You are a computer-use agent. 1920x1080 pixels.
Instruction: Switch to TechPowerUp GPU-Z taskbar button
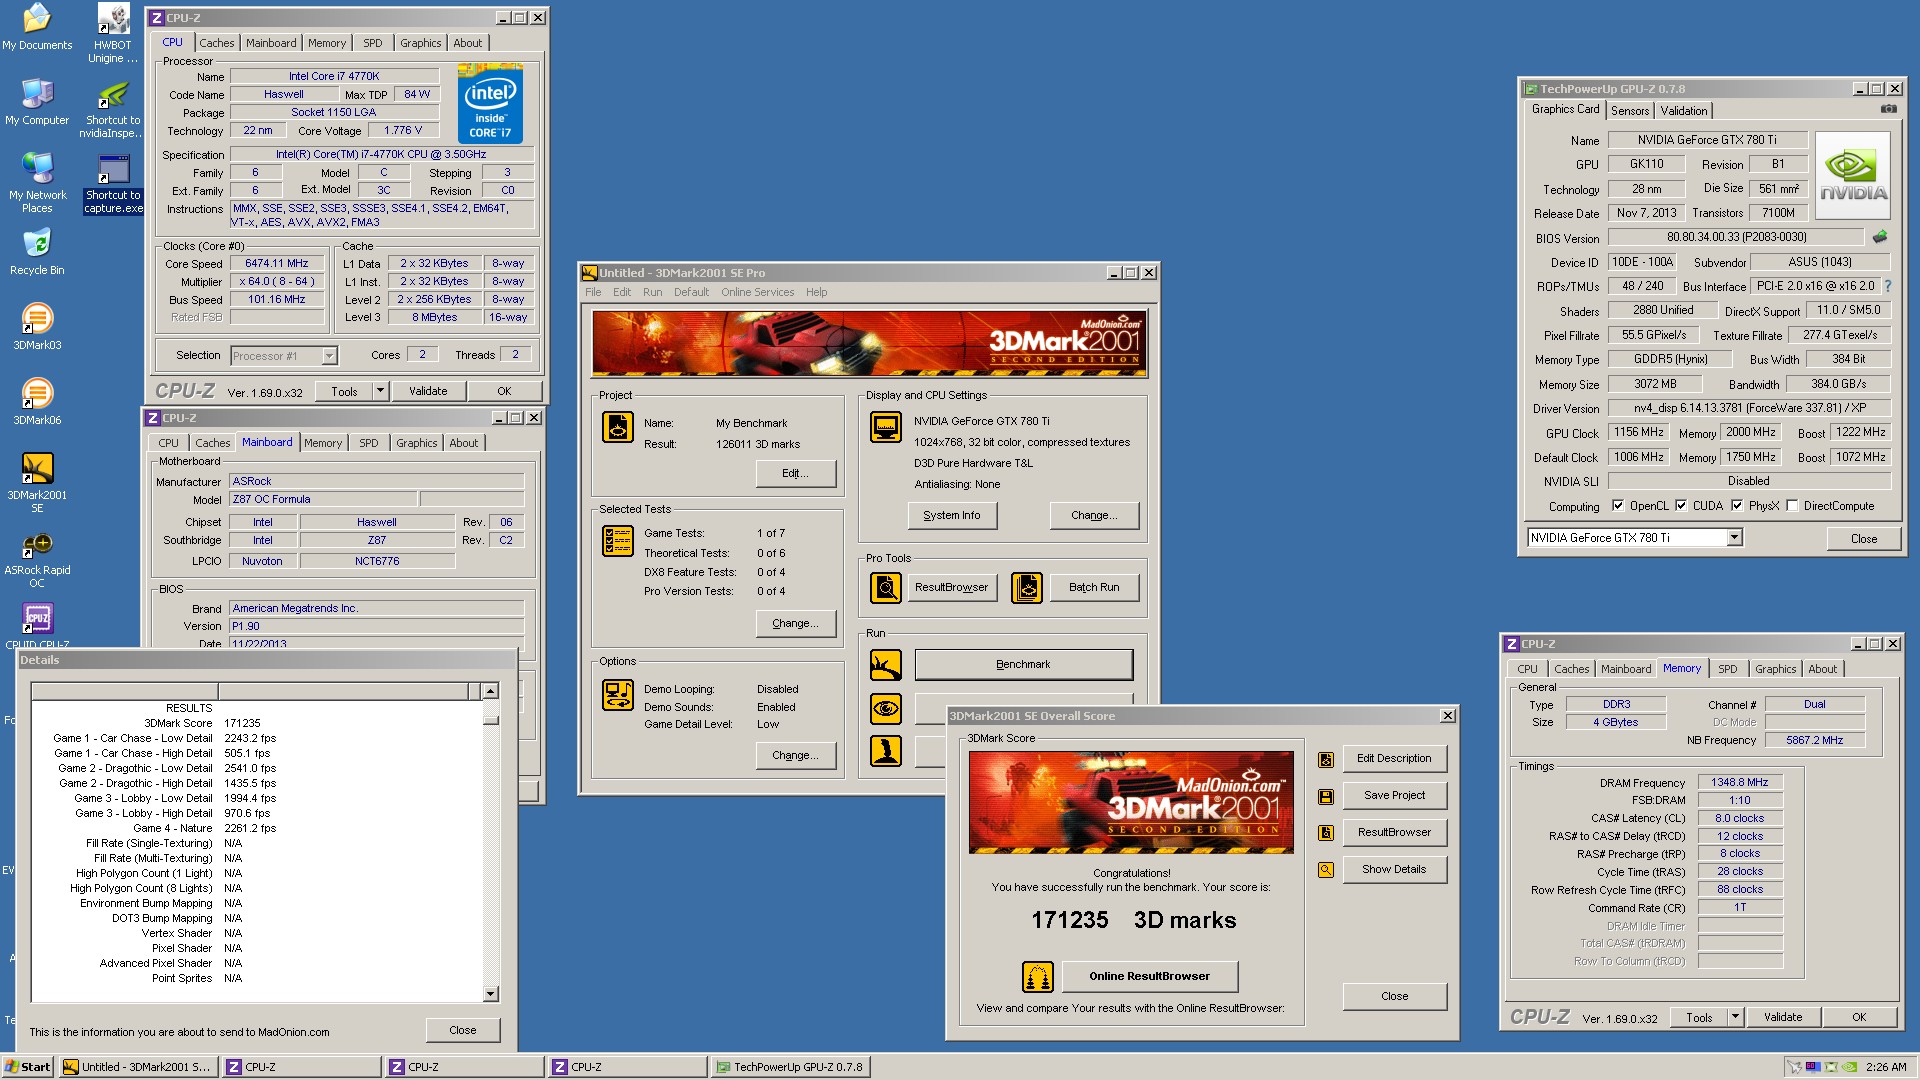790,1067
